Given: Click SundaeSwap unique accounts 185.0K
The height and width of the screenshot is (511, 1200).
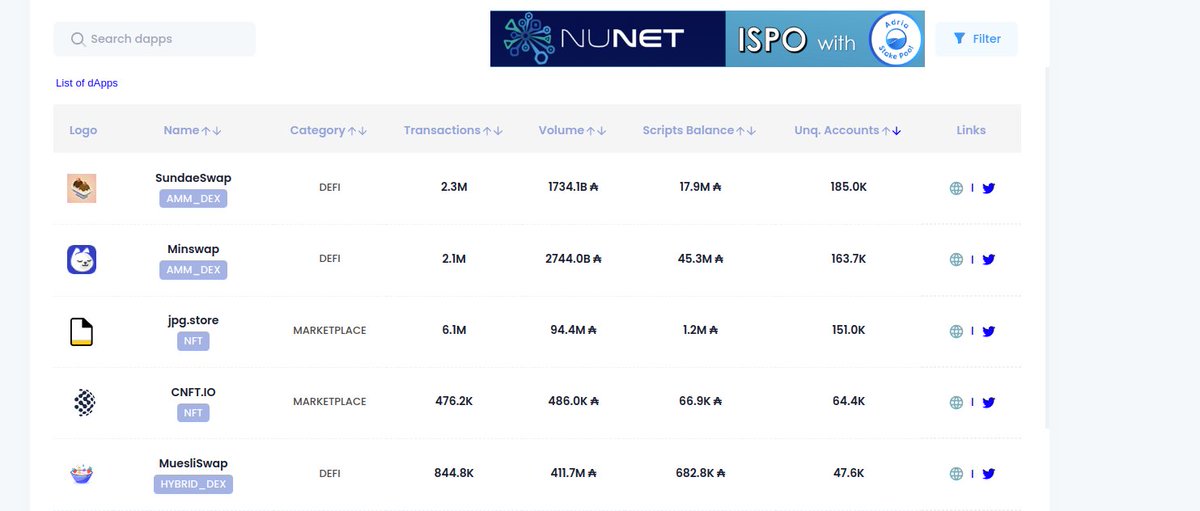Looking at the screenshot, I should [x=848, y=187].
